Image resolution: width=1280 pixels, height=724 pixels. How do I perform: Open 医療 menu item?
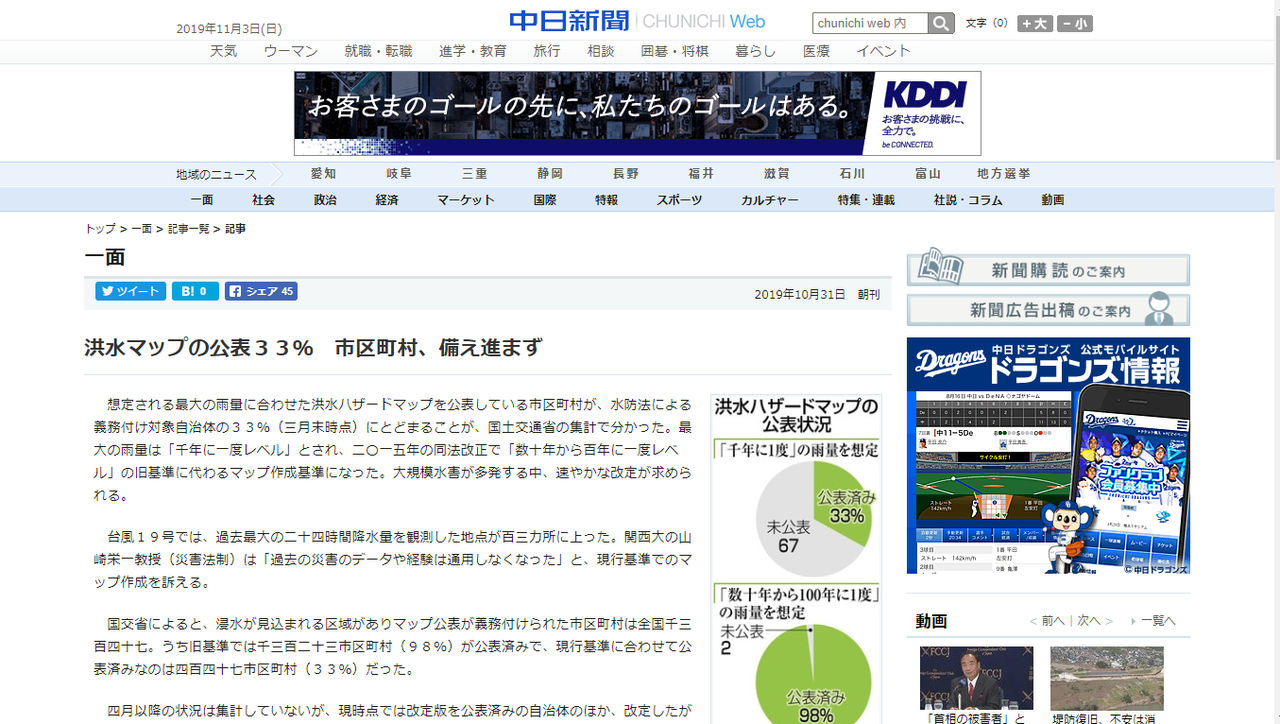pos(816,51)
